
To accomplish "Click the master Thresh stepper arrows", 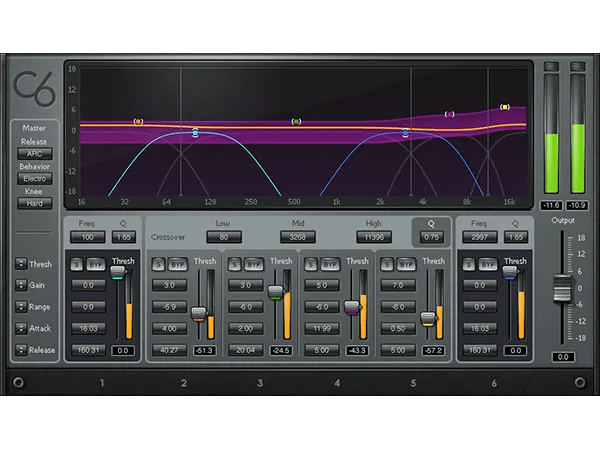I will 21,264.
